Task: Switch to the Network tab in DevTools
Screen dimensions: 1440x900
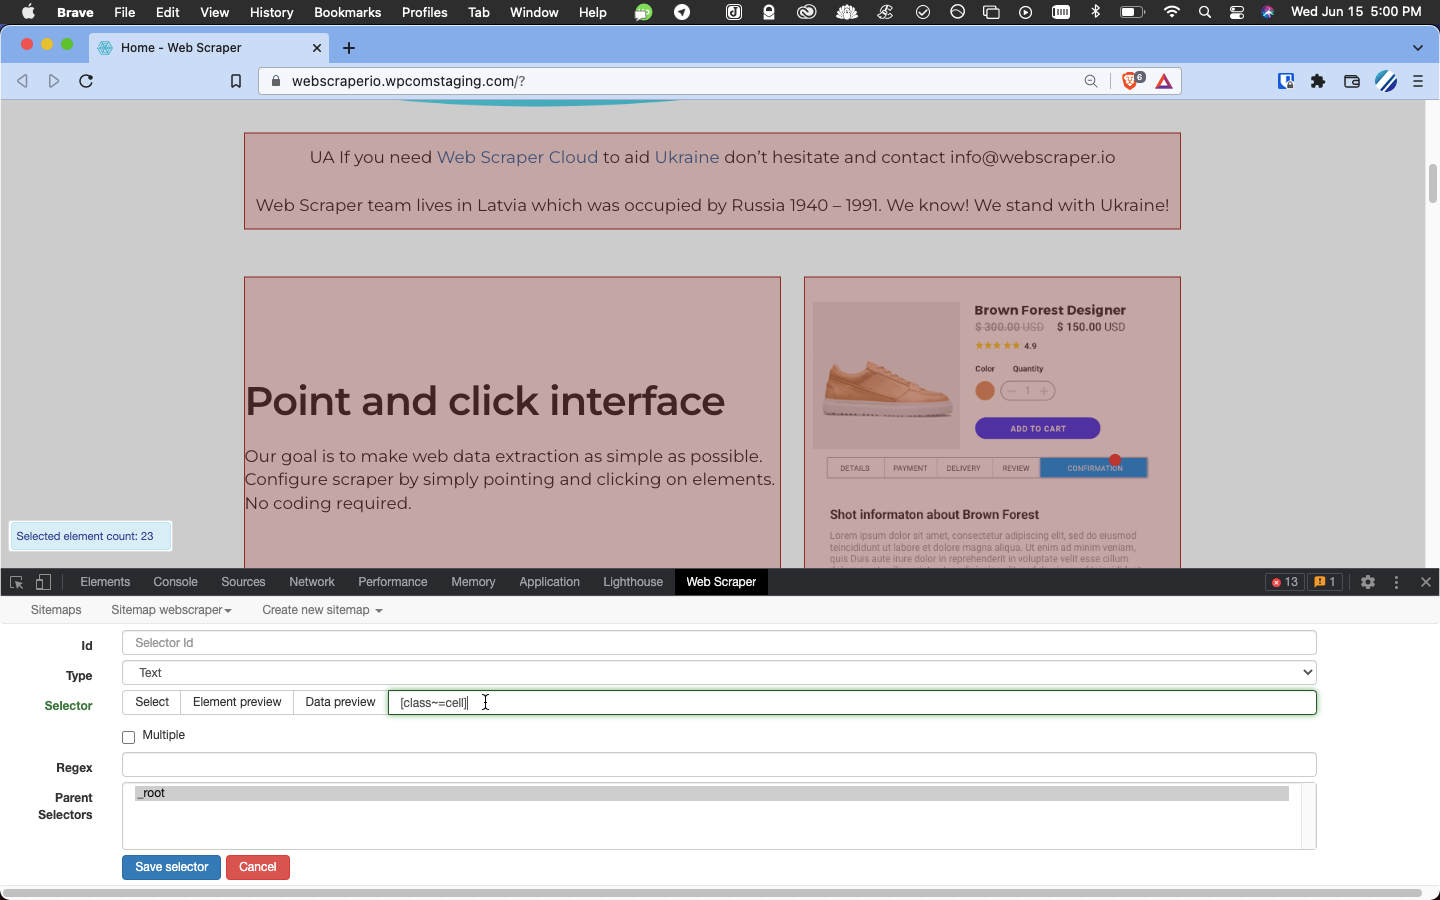Action: pyautogui.click(x=312, y=582)
